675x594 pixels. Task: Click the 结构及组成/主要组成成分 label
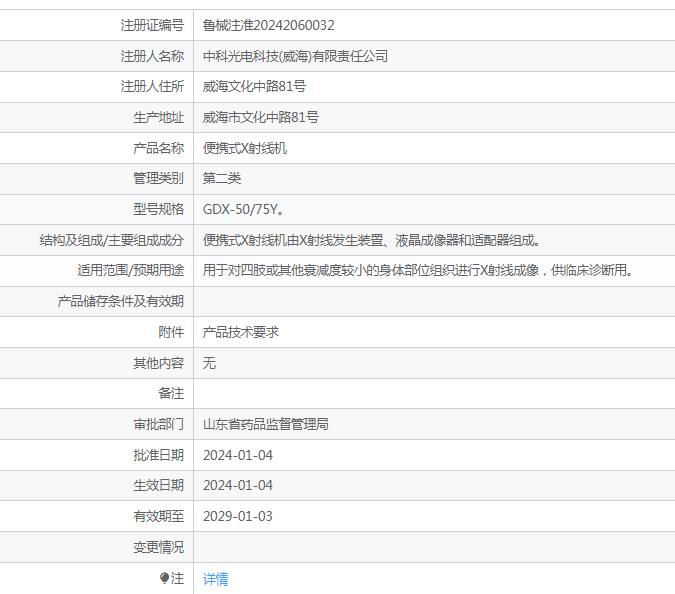pyautogui.click(x=112, y=240)
